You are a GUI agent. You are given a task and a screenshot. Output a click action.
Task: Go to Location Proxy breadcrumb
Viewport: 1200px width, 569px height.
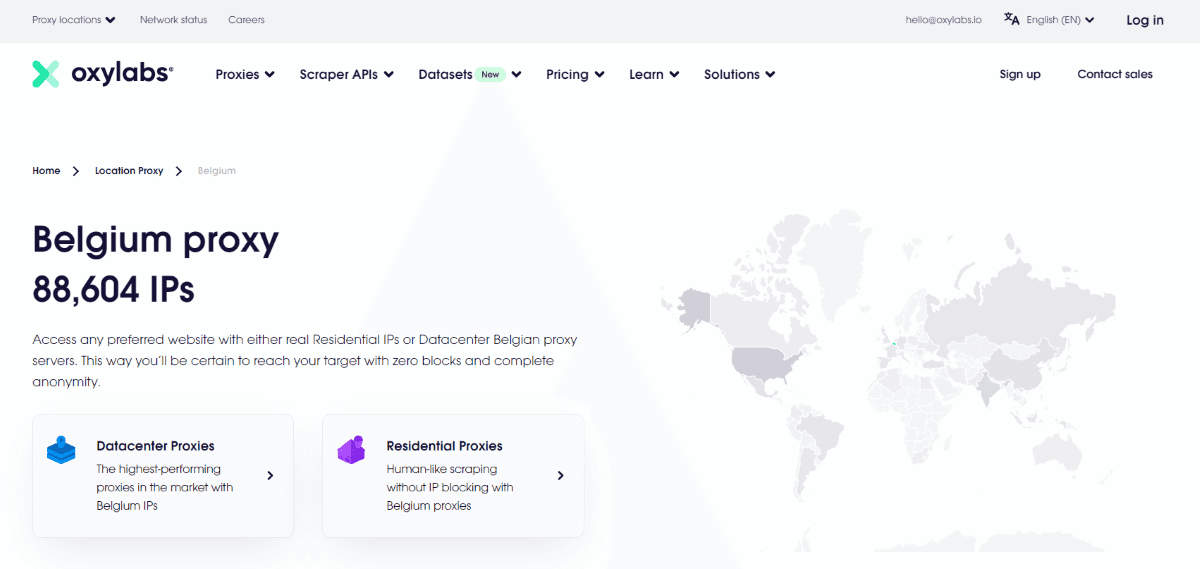[x=129, y=171]
